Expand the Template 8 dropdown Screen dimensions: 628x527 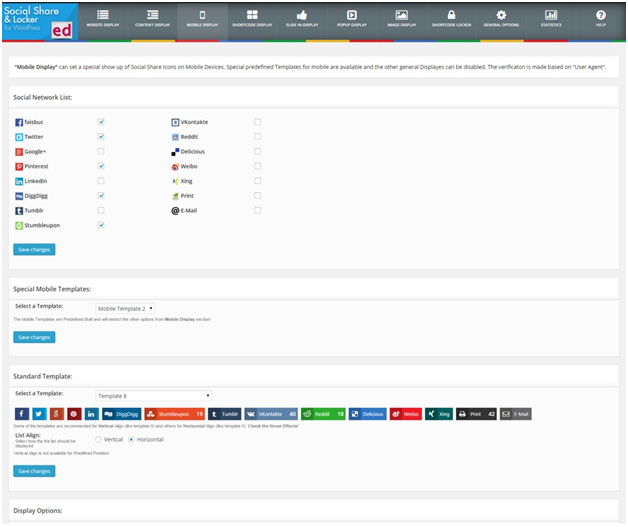153,395
